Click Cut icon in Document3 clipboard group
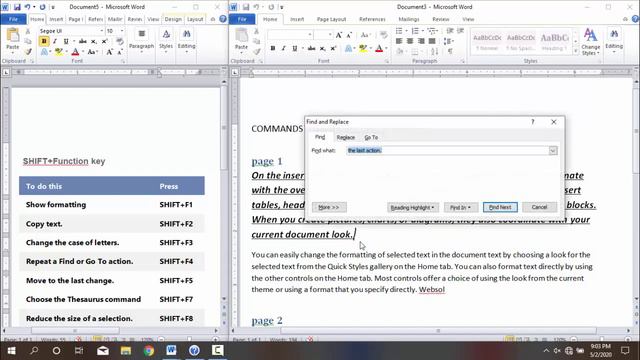 [256, 31]
